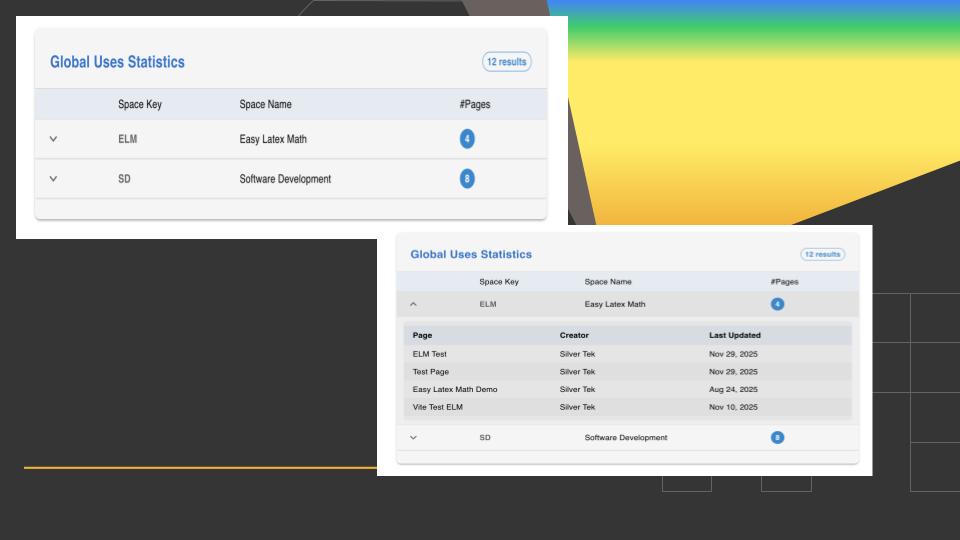The width and height of the screenshot is (960, 540).
Task: Open the Easy Latex Math Demo page entry
Action: [x=455, y=389]
